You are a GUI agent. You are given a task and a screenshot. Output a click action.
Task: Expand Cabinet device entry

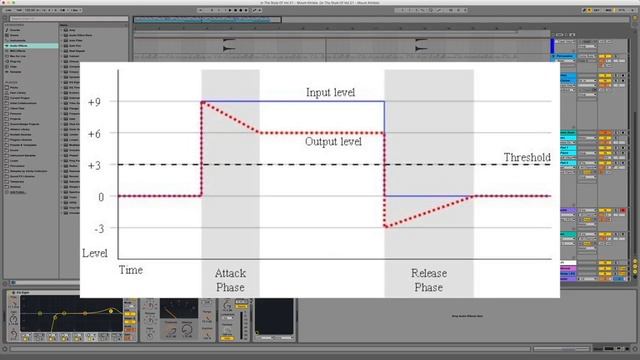tap(62, 56)
